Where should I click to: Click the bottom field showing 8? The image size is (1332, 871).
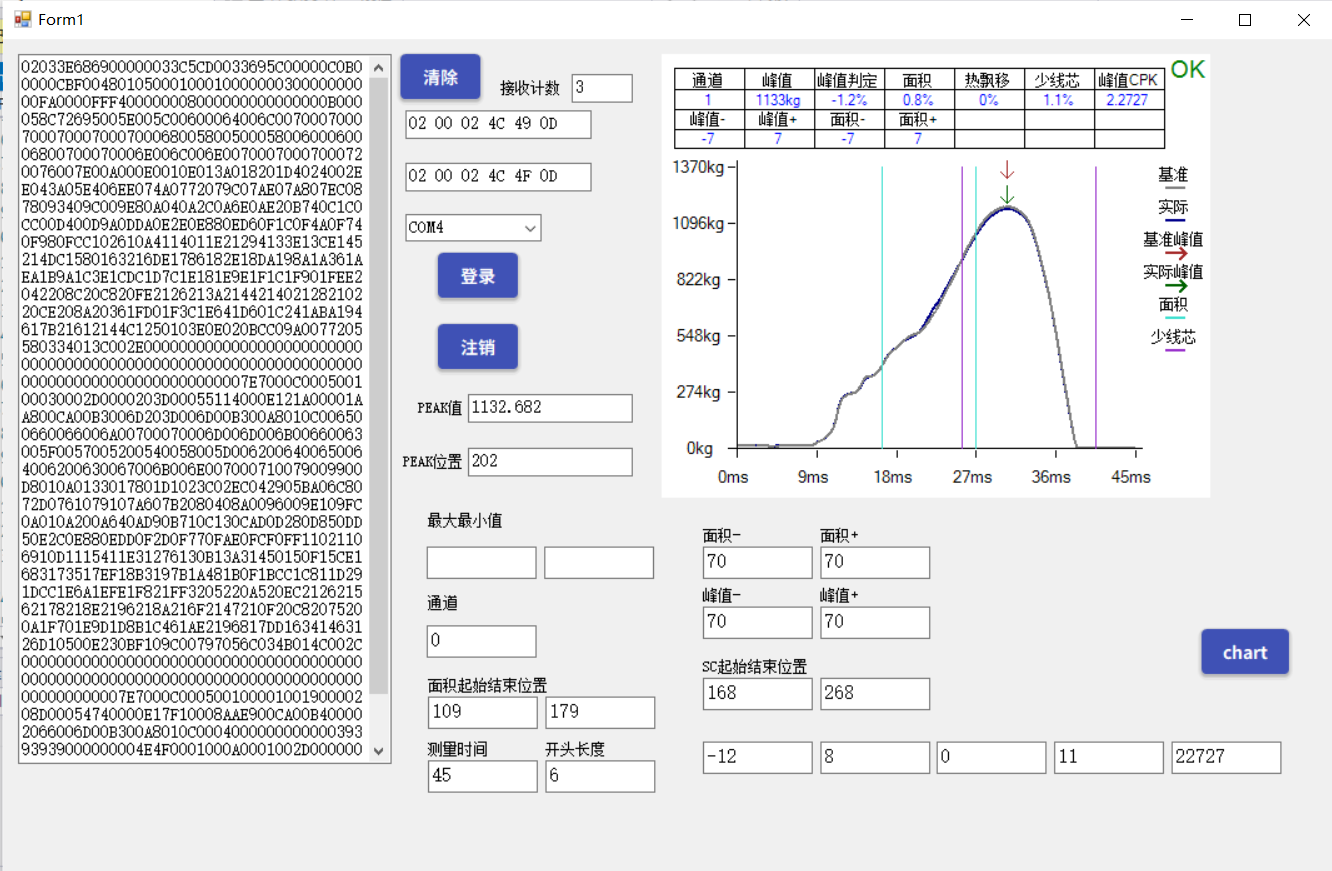click(875, 757)
